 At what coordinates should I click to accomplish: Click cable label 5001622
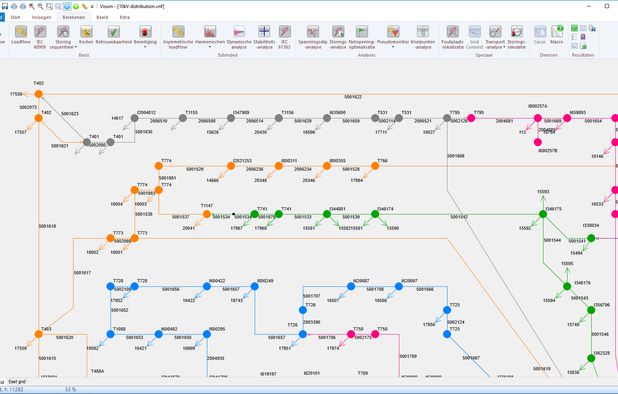point(353,97)
